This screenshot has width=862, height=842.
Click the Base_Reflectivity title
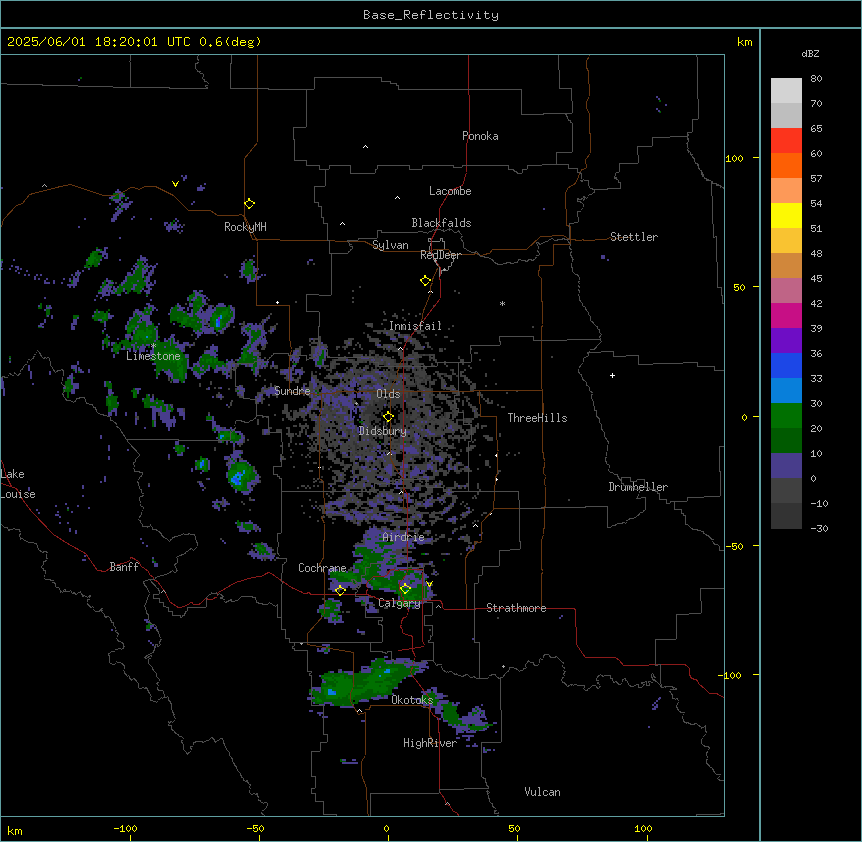pos(431,15)
